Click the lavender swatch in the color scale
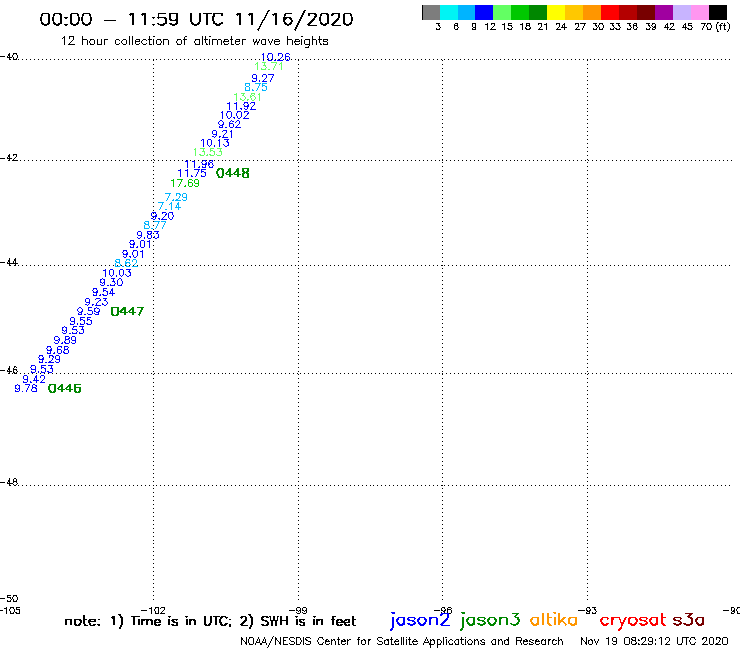740x650 pixels. [x=682, y=12]
